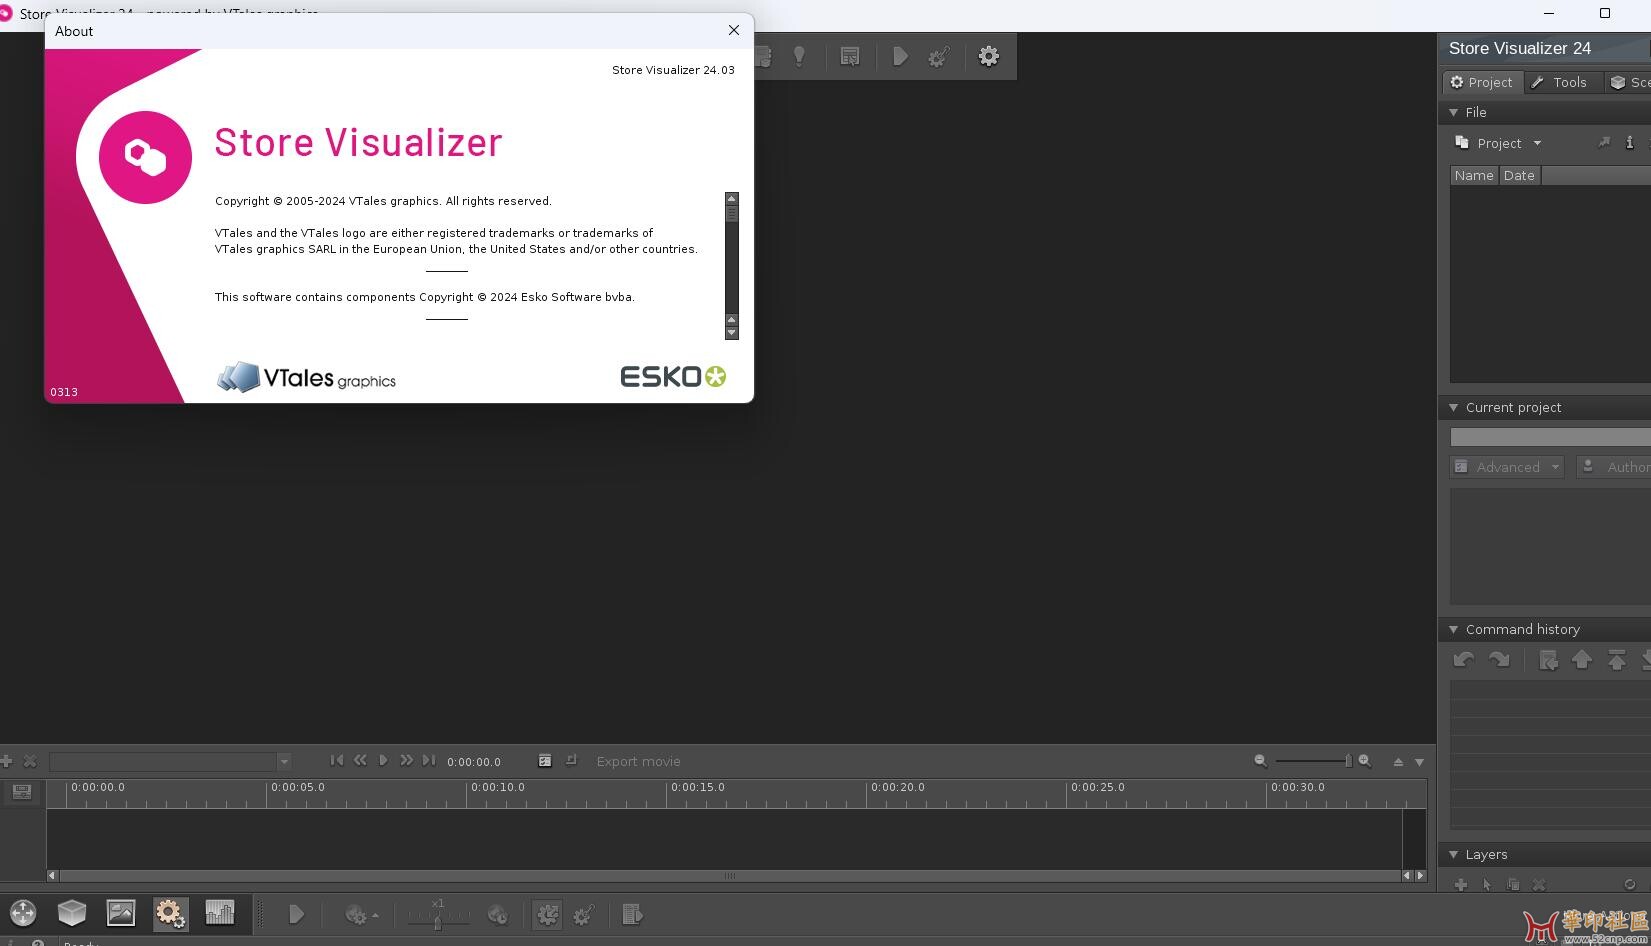The width and height of the screenshot is (1651, 946).
Task: Play the timeline animation
Action: click(x=383, y=760)
